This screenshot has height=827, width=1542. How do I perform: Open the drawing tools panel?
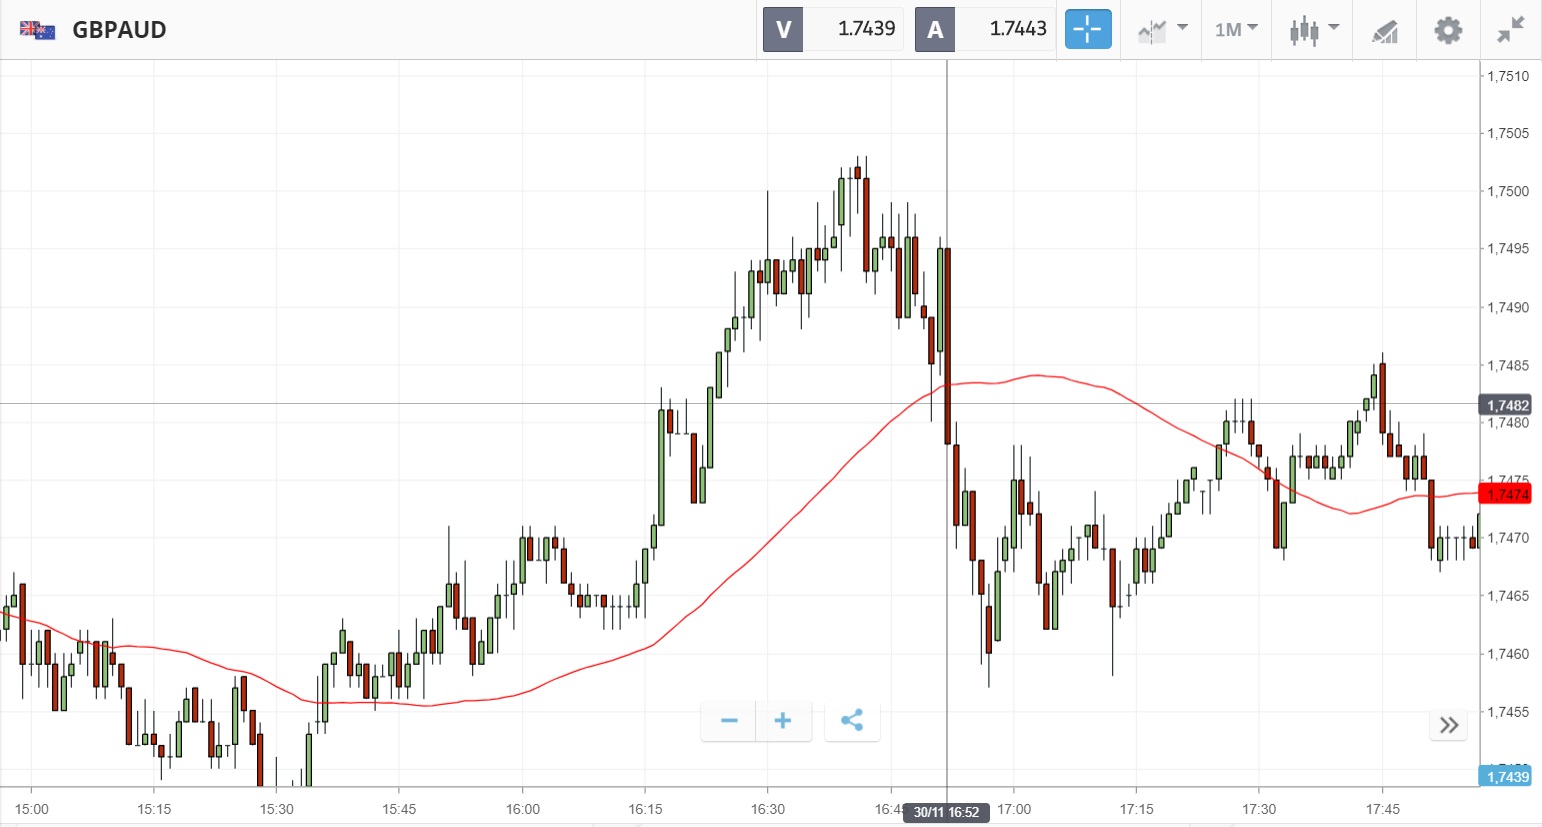tap(1384, 31)
